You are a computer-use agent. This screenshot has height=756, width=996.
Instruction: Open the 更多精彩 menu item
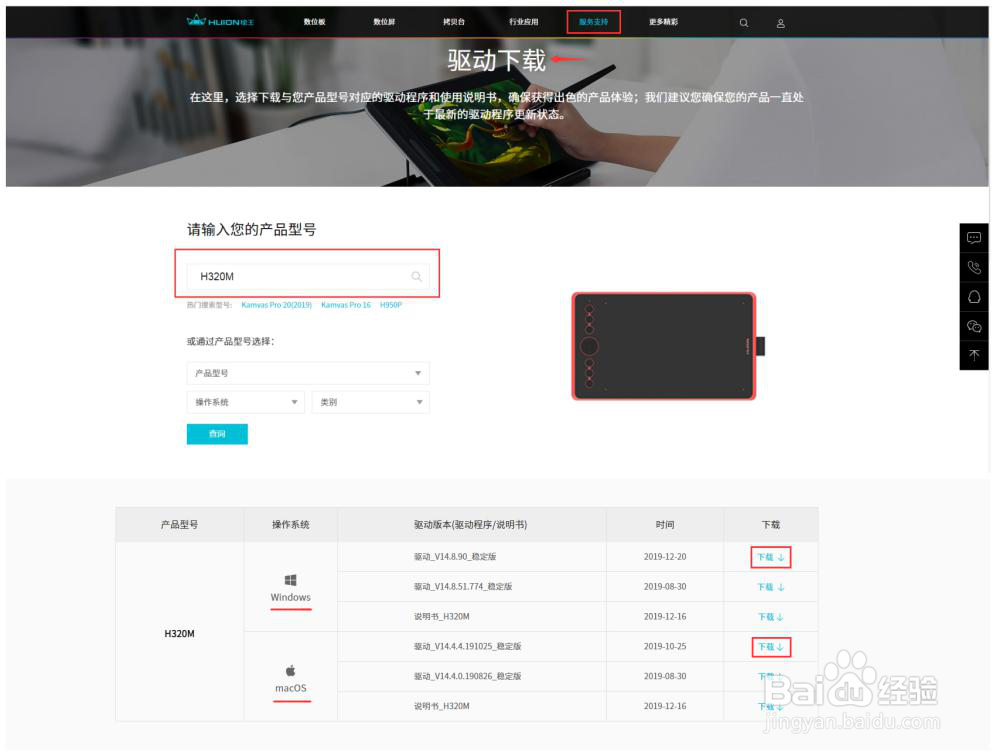tap(663, 22)
